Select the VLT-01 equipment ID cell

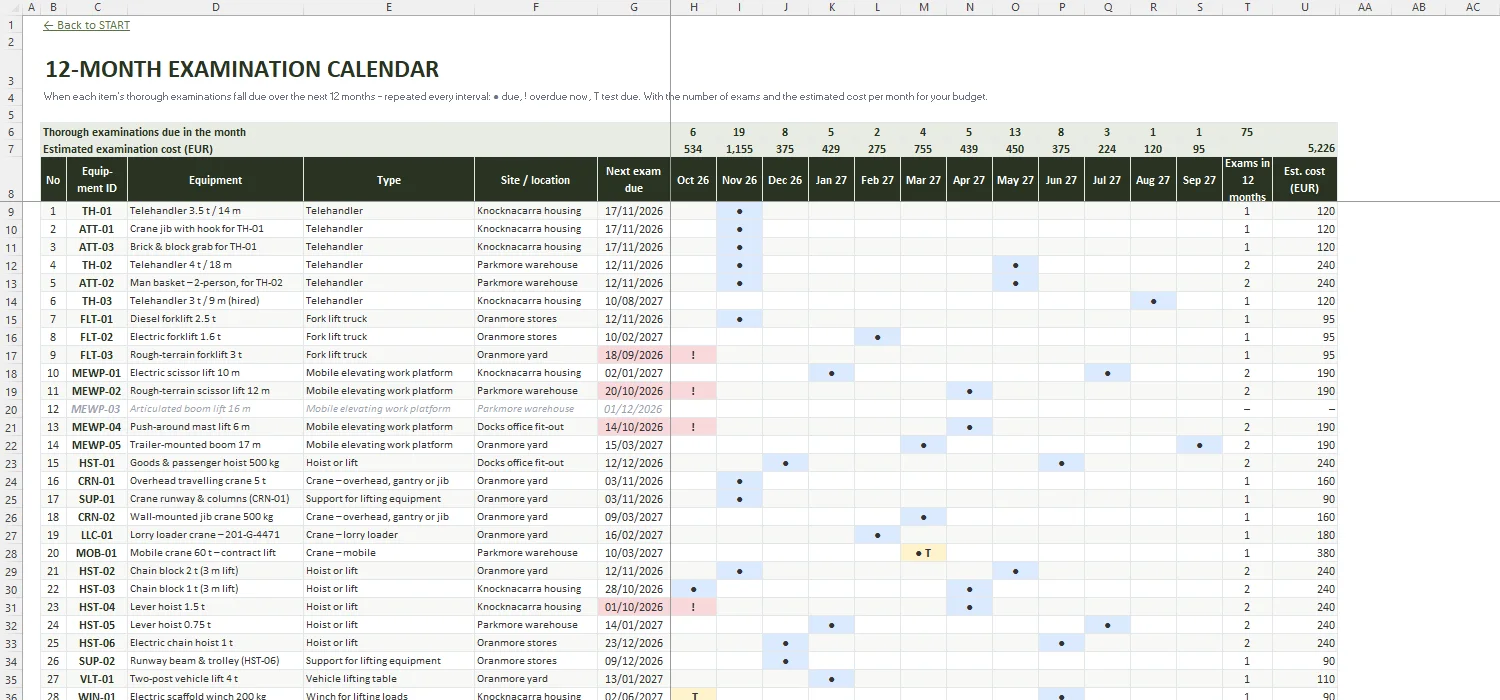[97, 679]
